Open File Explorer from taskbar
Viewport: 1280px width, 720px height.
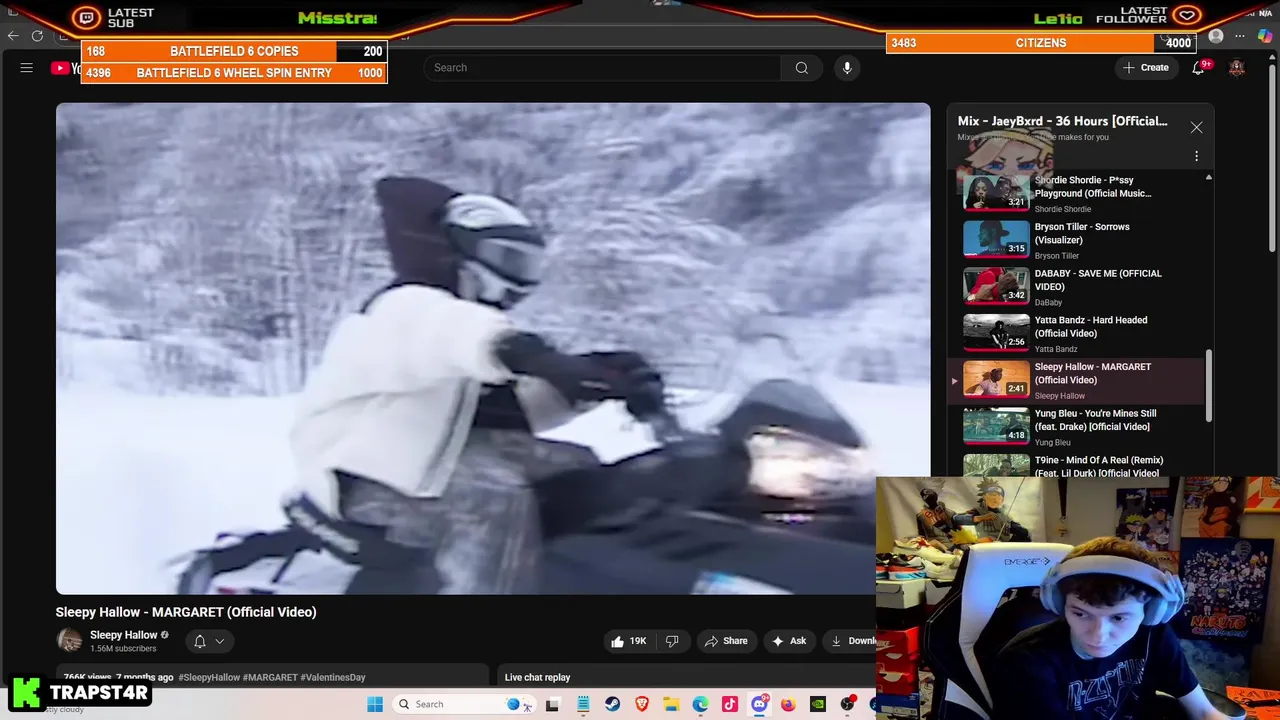[x=671, y=704]
